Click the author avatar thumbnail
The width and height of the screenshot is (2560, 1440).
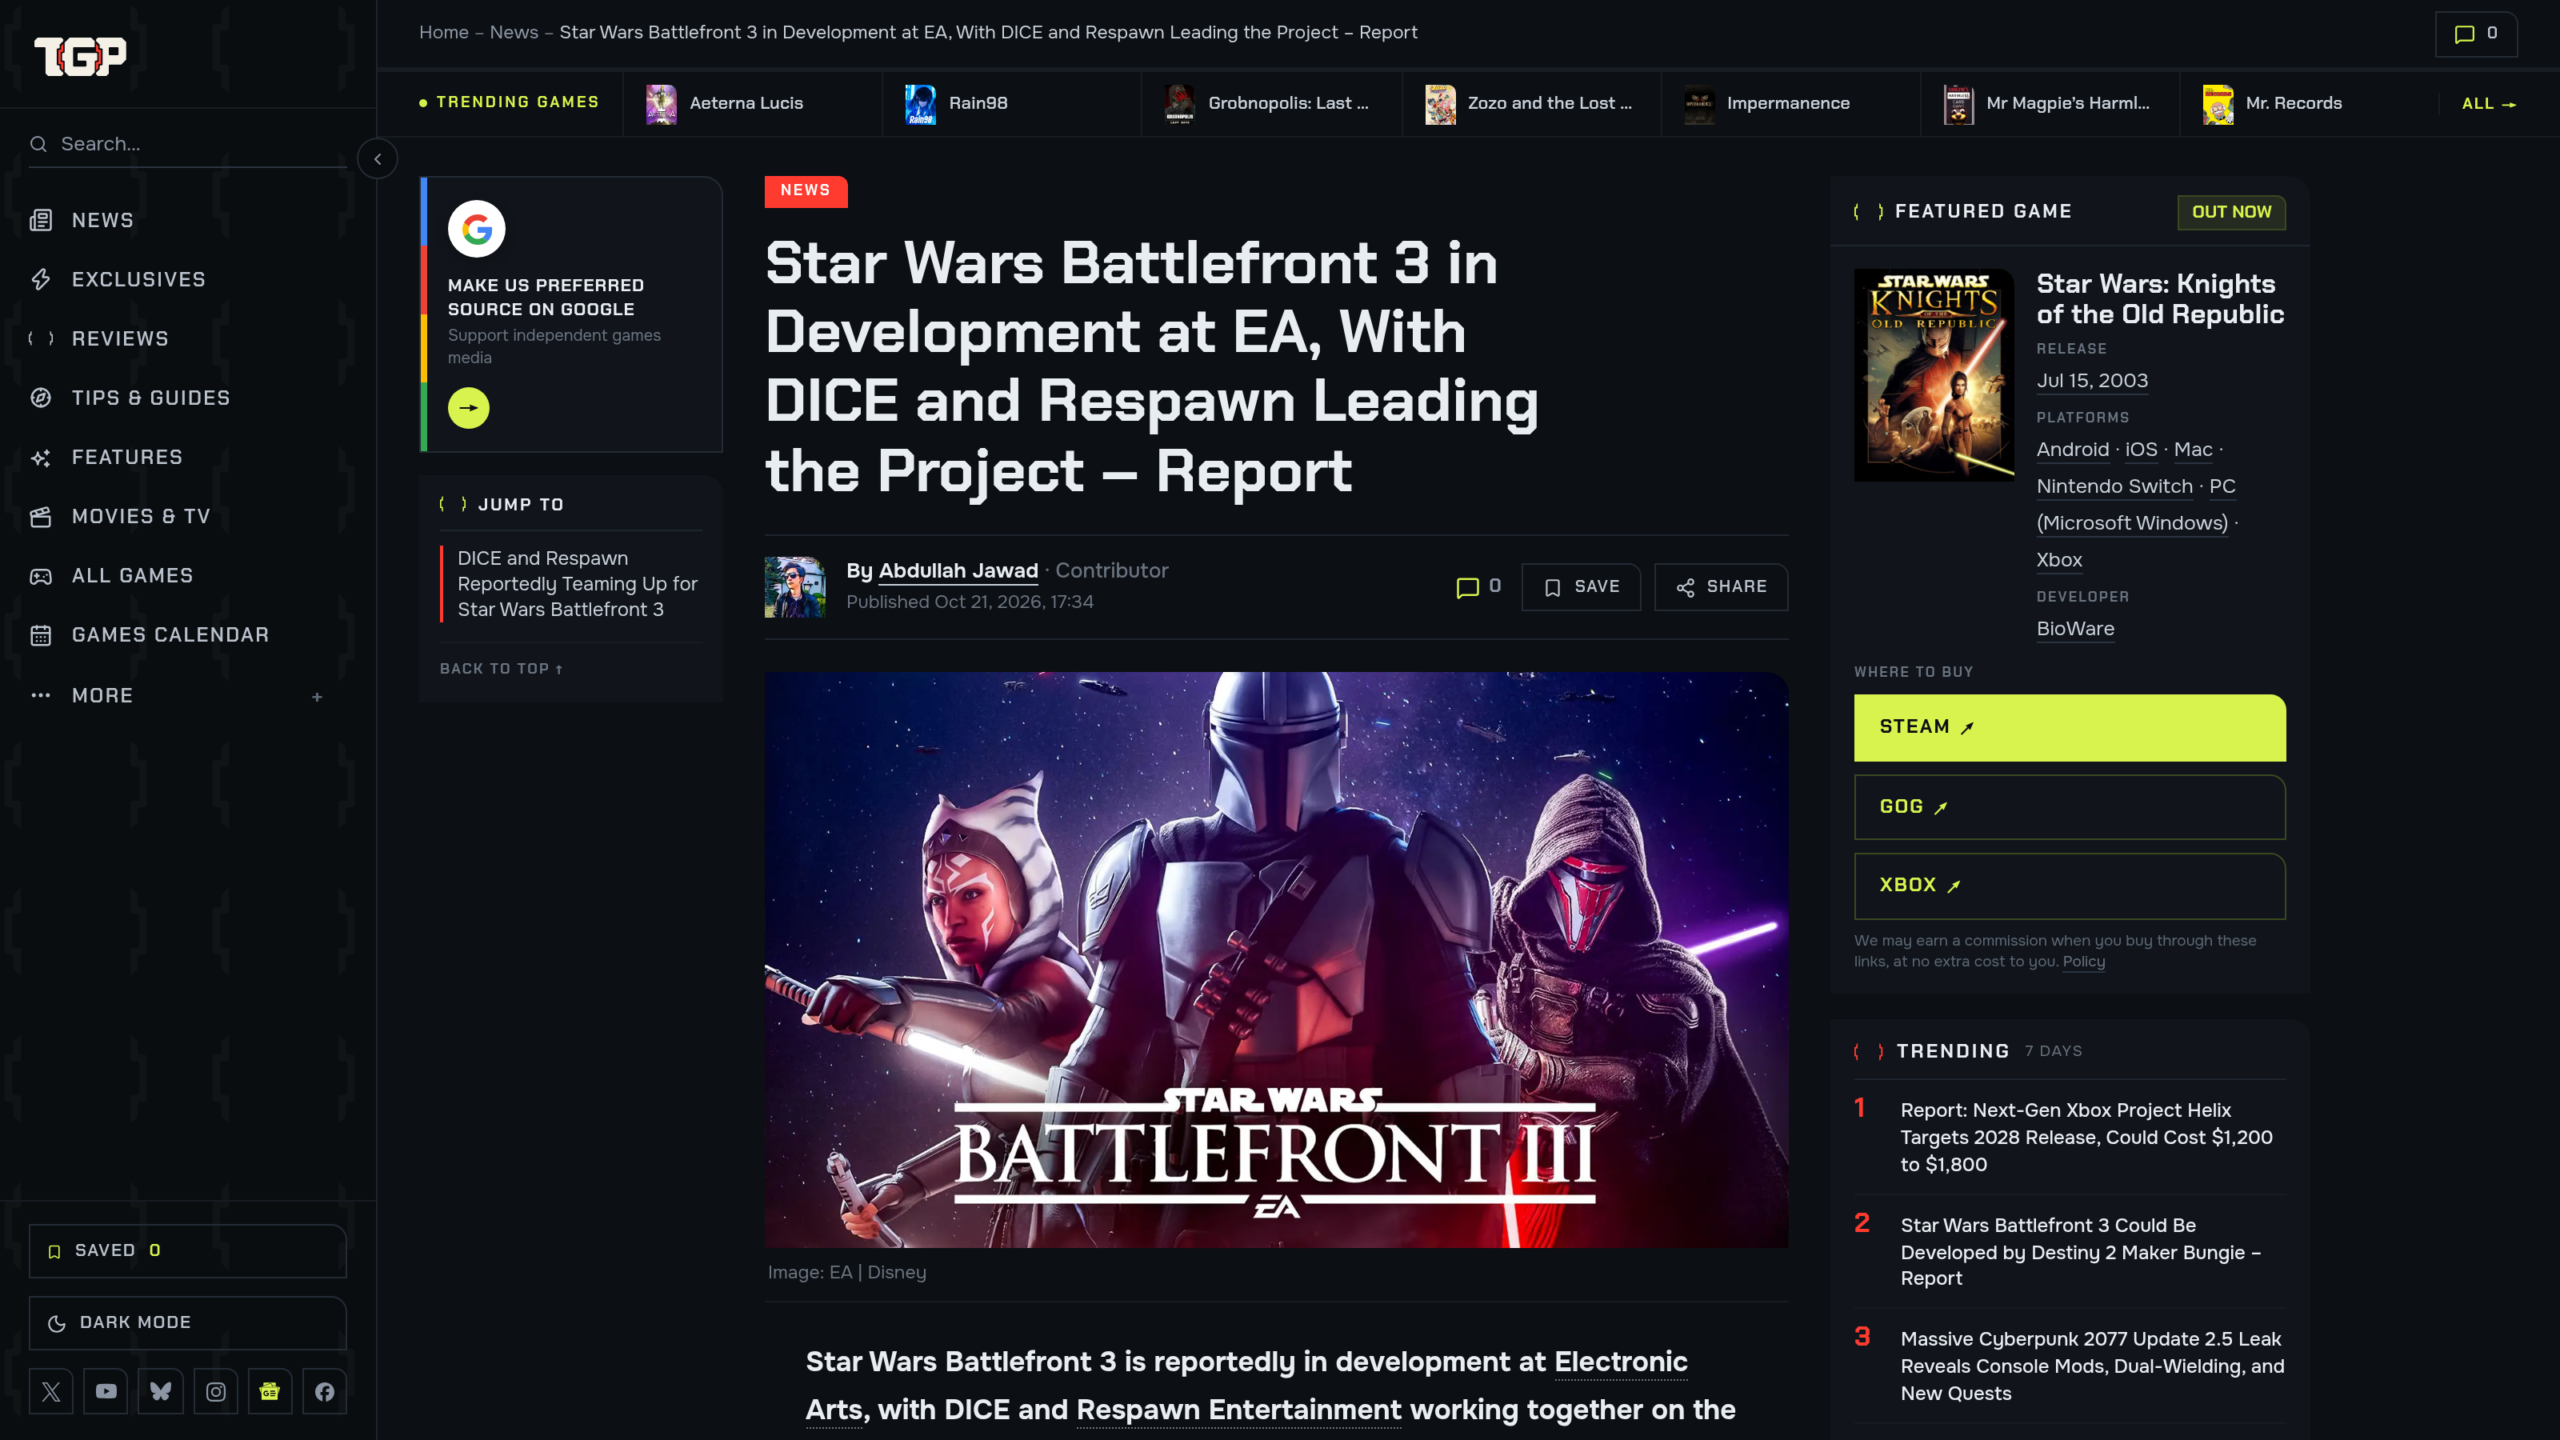pyautogui.click(x=795, y=587)
